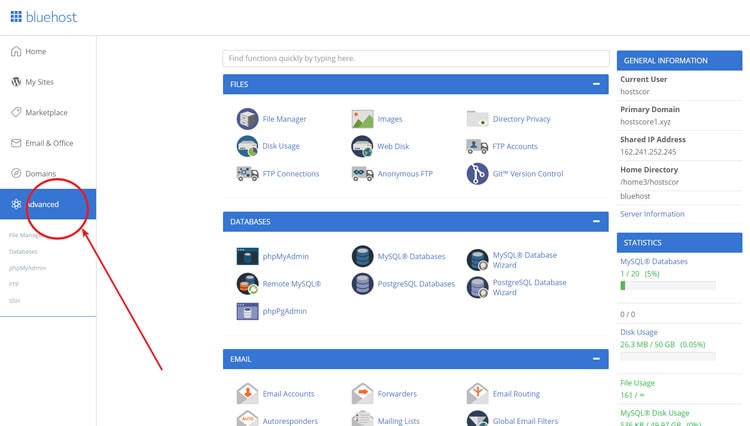The height and width of the screenshot is (426, 750).
Task: Click the /home3/hostscor directory text
Action: [x=649, y=182]
